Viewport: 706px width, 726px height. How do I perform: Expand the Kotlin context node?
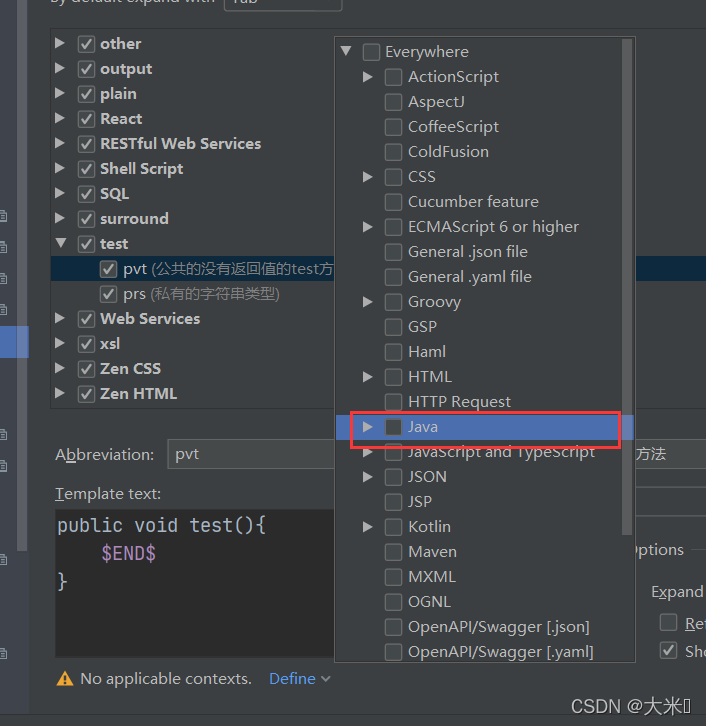(368, 527)
